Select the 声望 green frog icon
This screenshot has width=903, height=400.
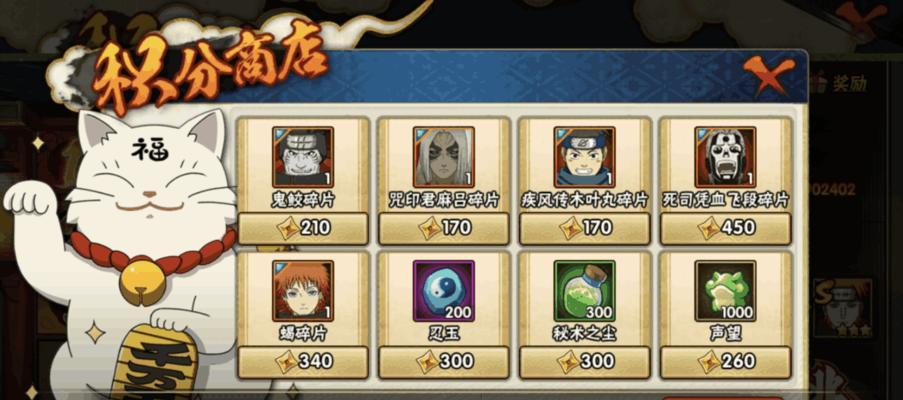[725, 291]
